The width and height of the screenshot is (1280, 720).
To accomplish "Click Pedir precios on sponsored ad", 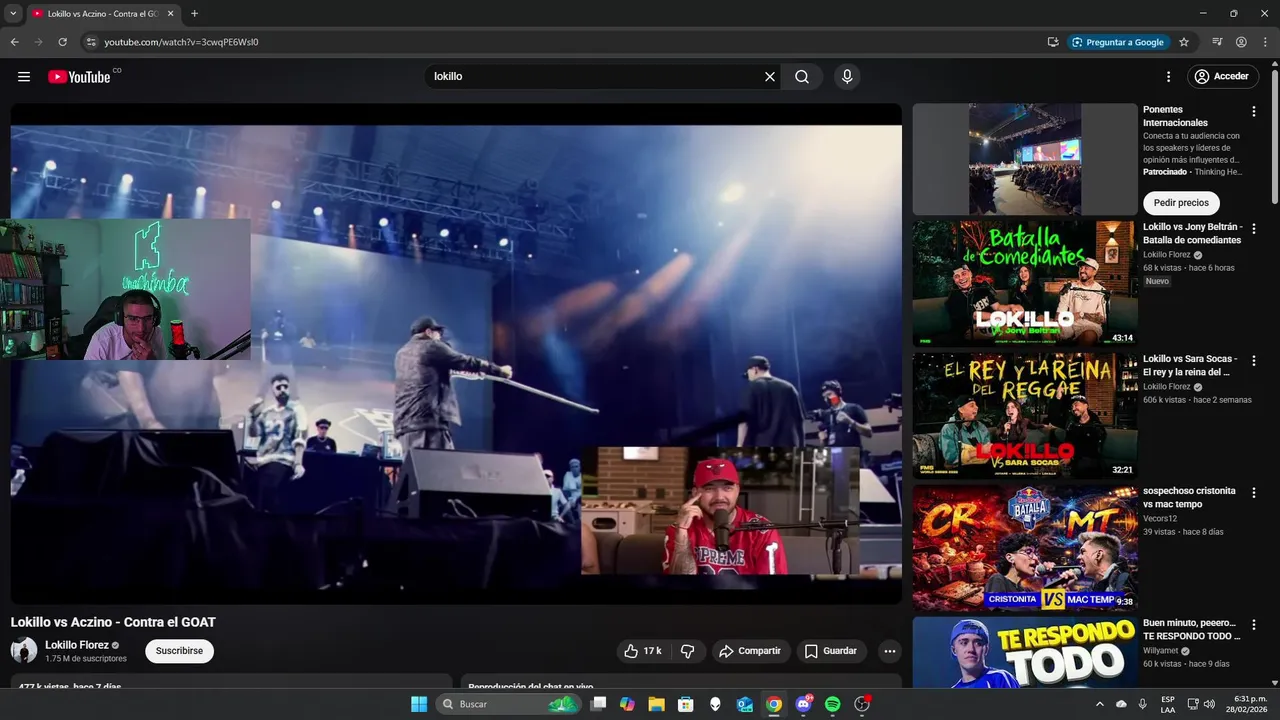I will pos(1181,203).
